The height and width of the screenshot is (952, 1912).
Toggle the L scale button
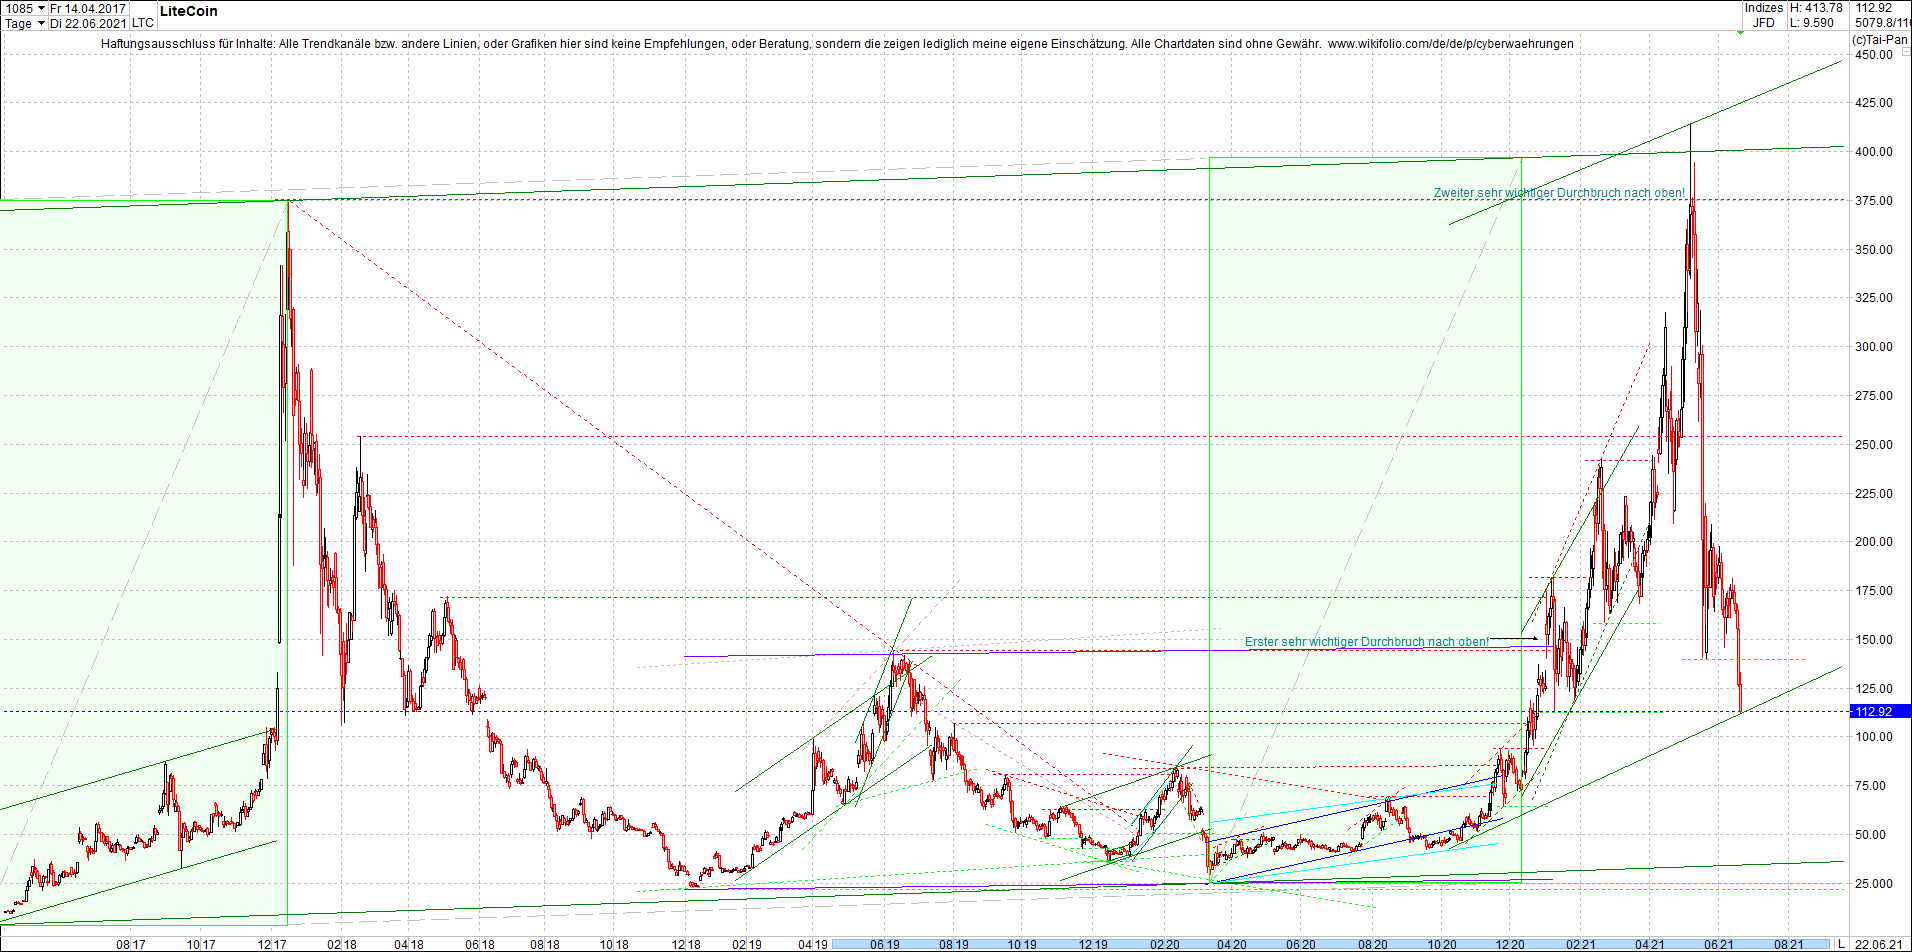(1841, 944)
